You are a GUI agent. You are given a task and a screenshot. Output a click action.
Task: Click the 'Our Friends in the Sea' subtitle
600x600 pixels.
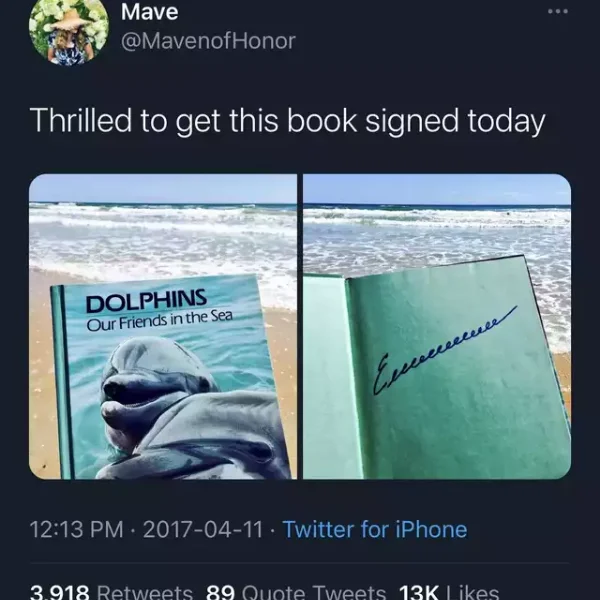159,321
